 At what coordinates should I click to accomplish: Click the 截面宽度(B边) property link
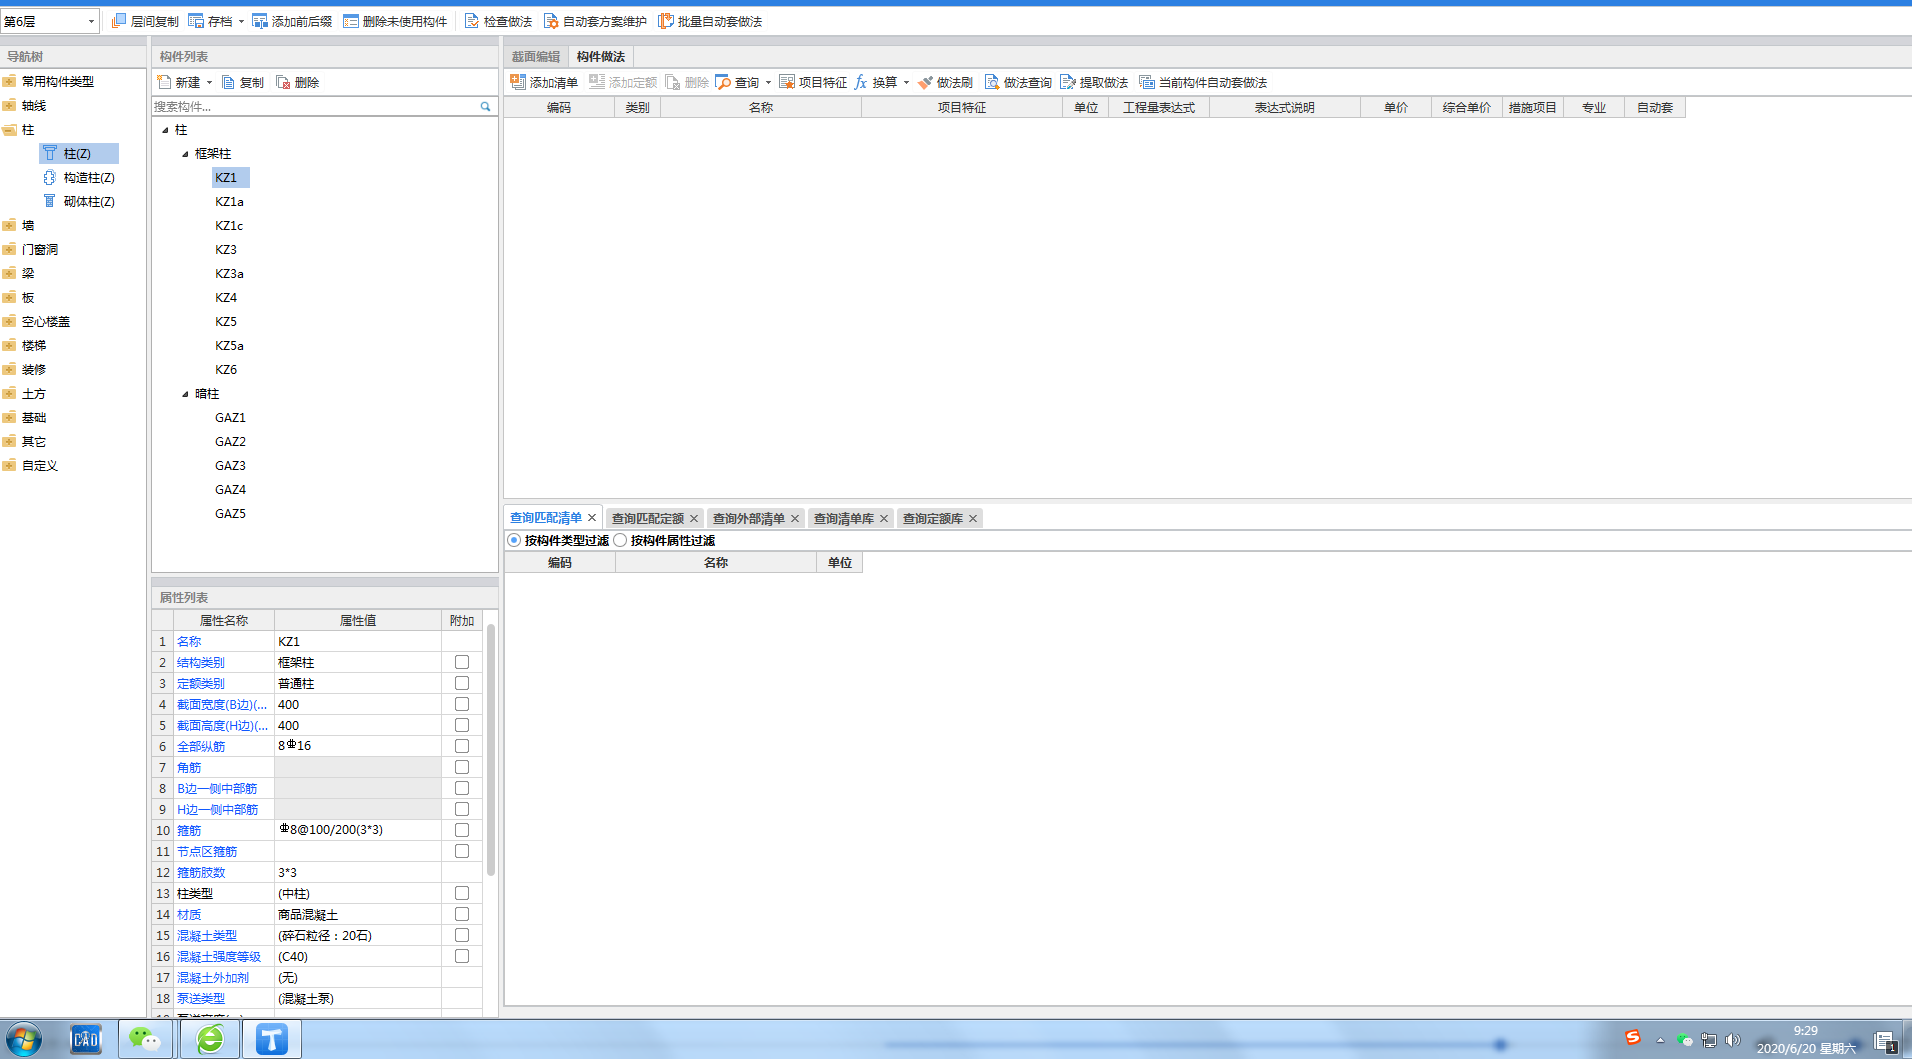[x=222, y=704]
